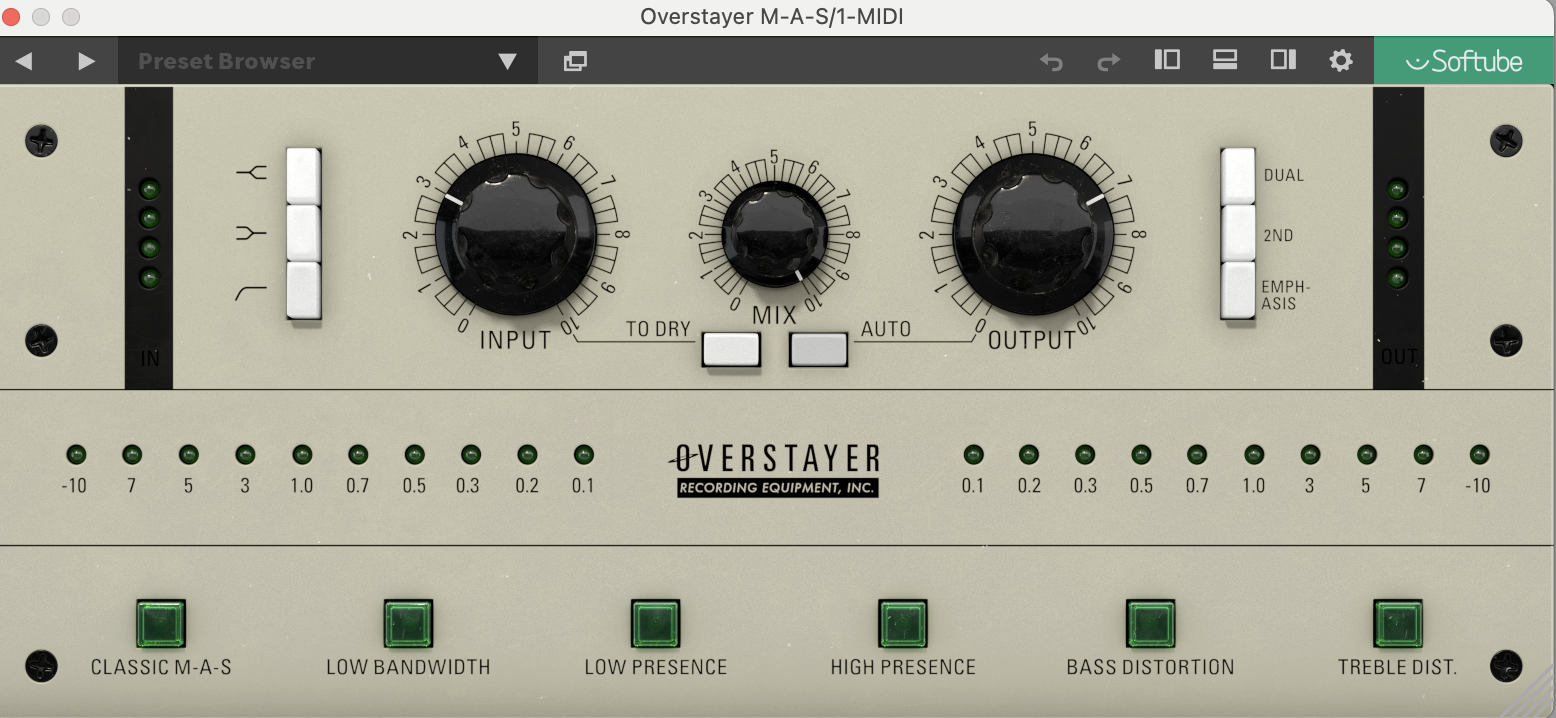Click the INPUT label text
The width and height of the screenshot is (1556, 718).
[515, 340]
